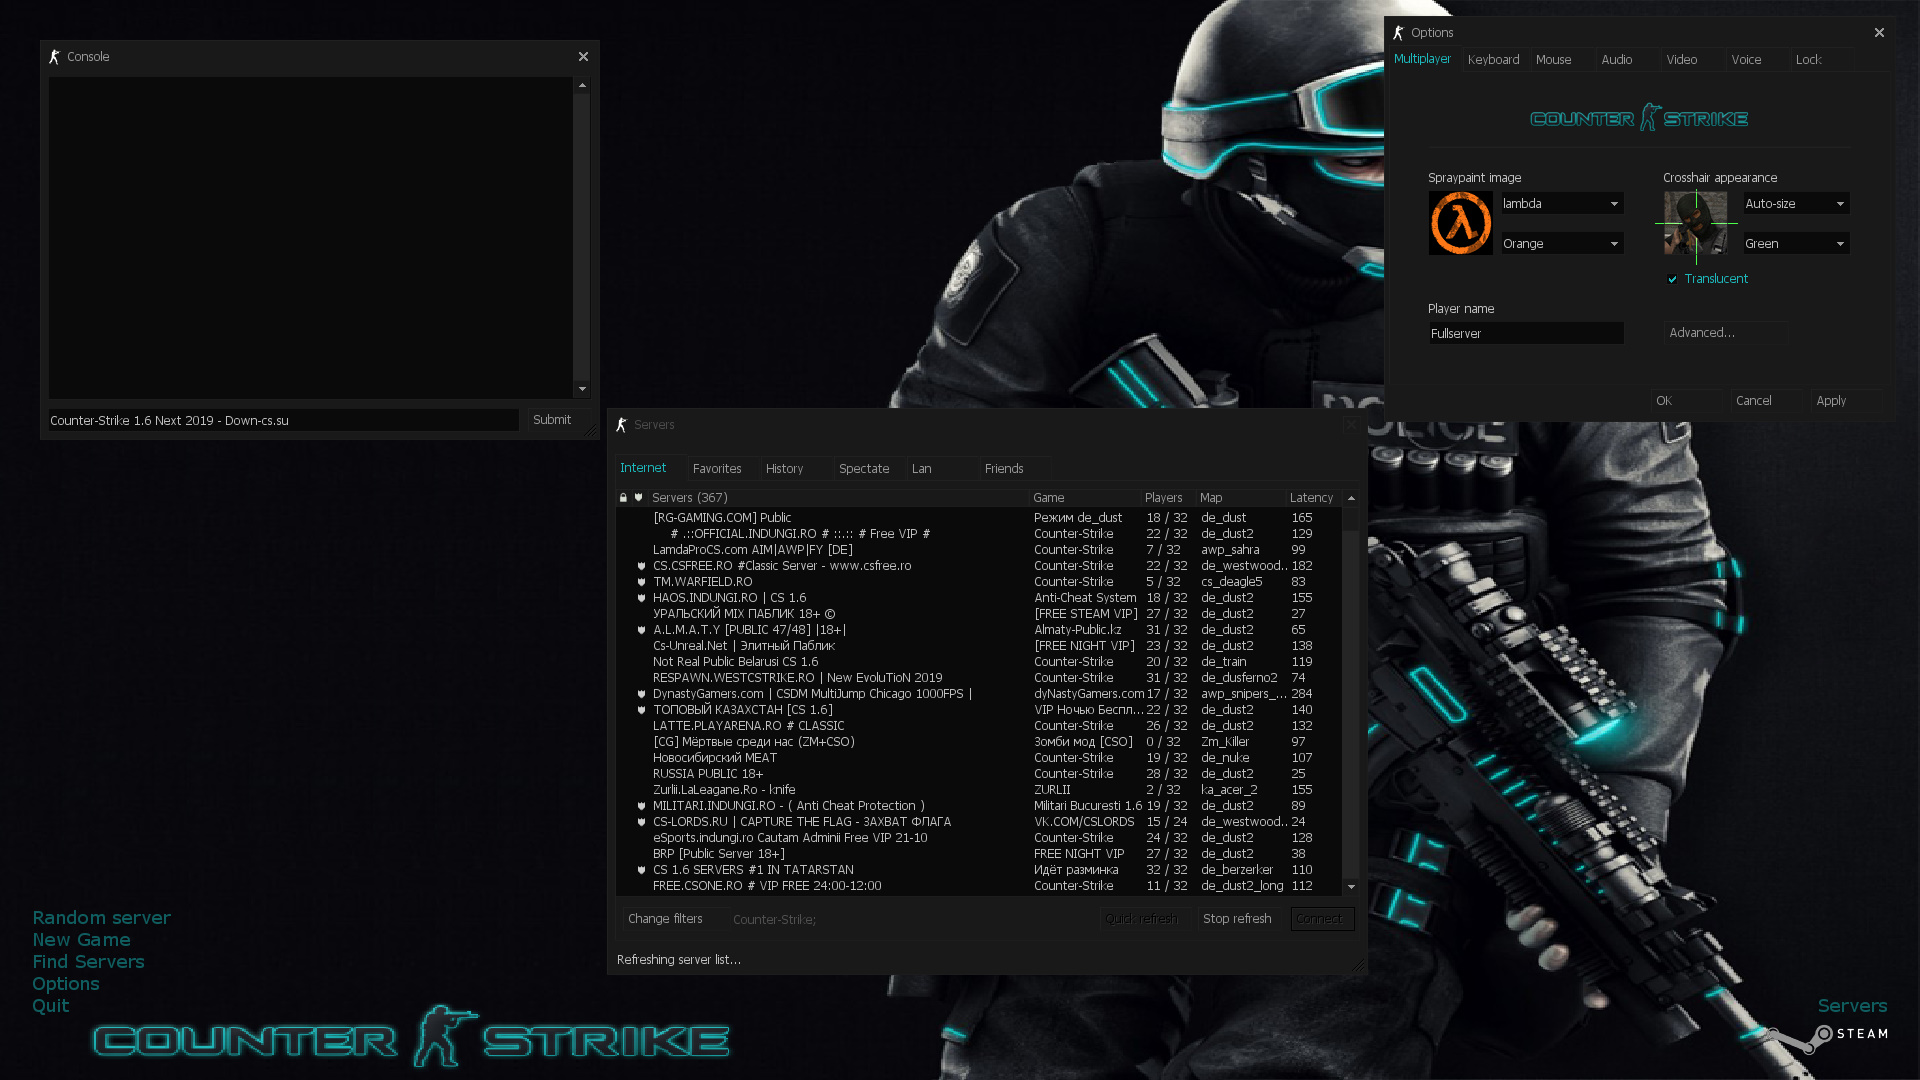Click the shield column header in server list
The width and height of the screenshot is (1920, 1080).
pyautogui.click(x=638, y=497)
